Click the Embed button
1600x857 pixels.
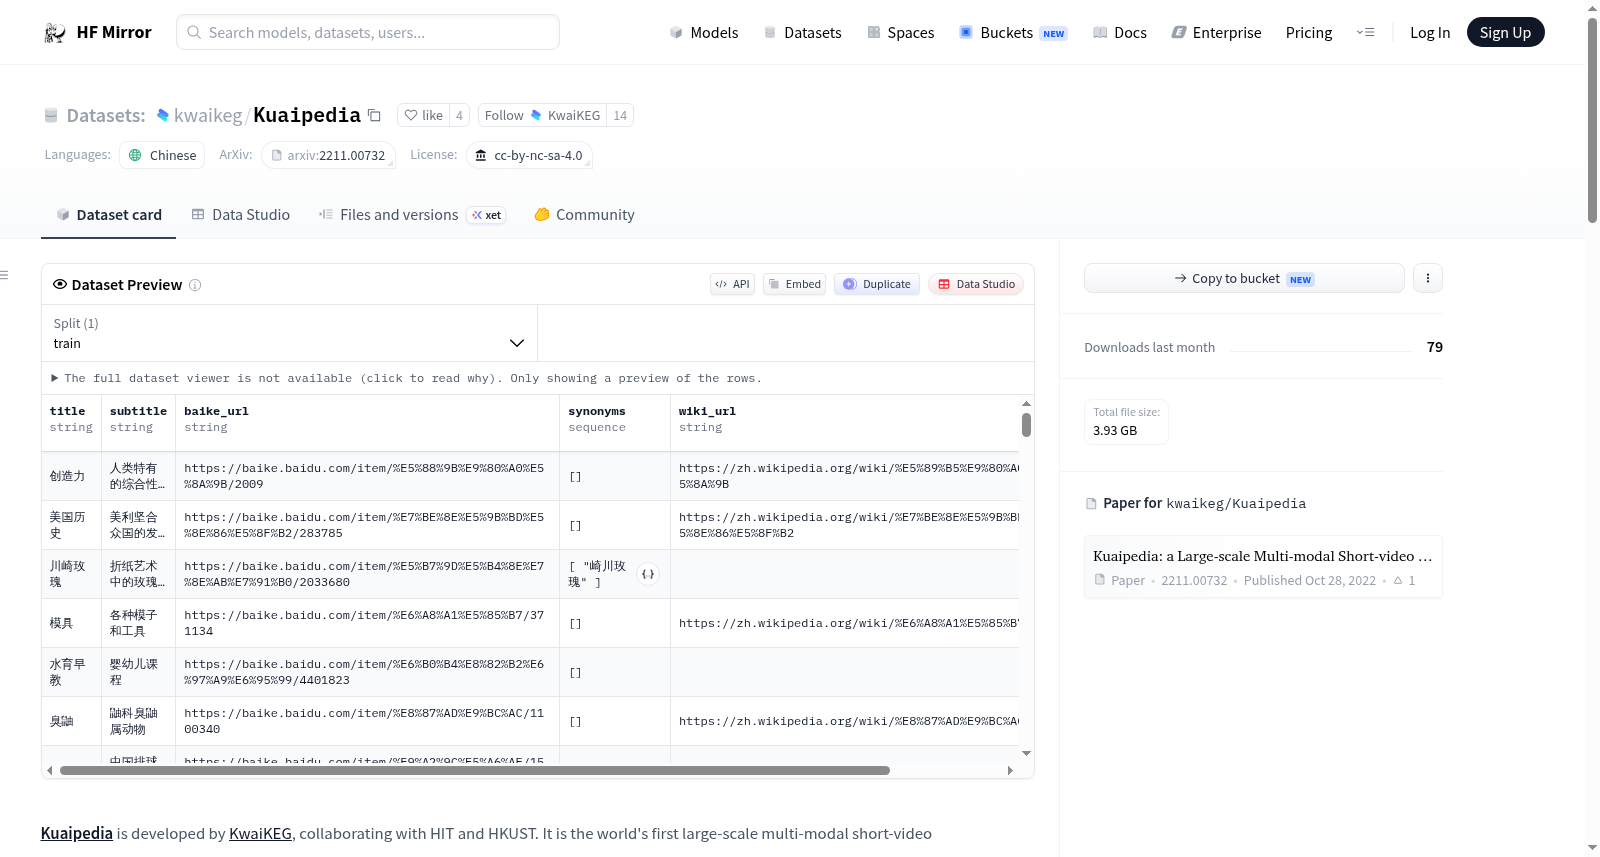pyautogui.click(x=794, y=284)
